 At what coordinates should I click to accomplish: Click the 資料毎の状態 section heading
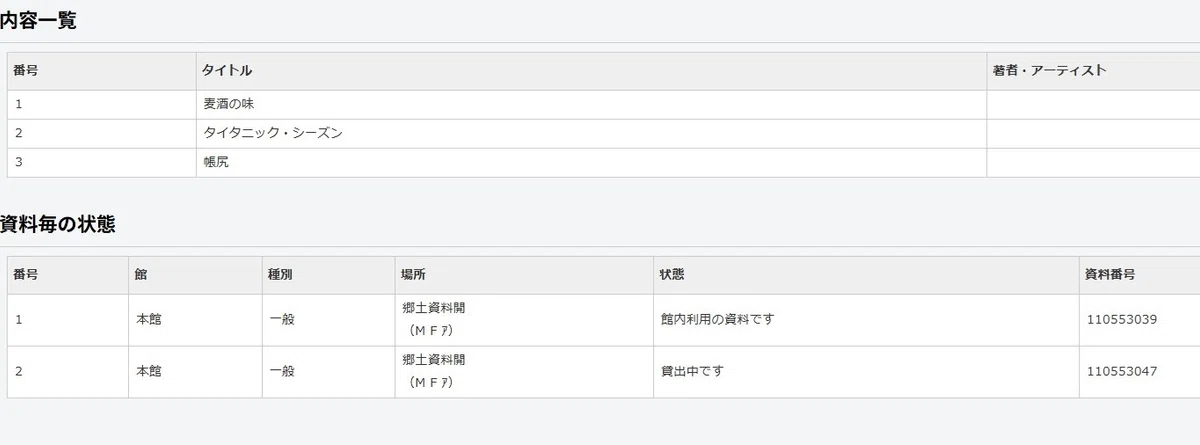pyautogui.click(x=57, y=224)
